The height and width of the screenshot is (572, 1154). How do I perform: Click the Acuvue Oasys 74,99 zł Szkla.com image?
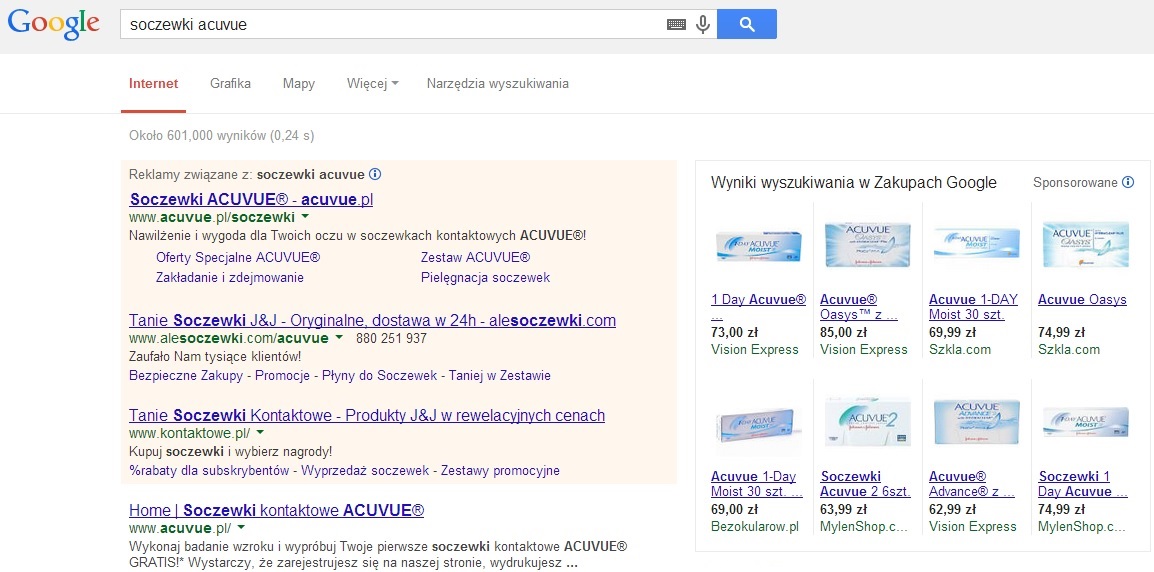[1086, 244]
